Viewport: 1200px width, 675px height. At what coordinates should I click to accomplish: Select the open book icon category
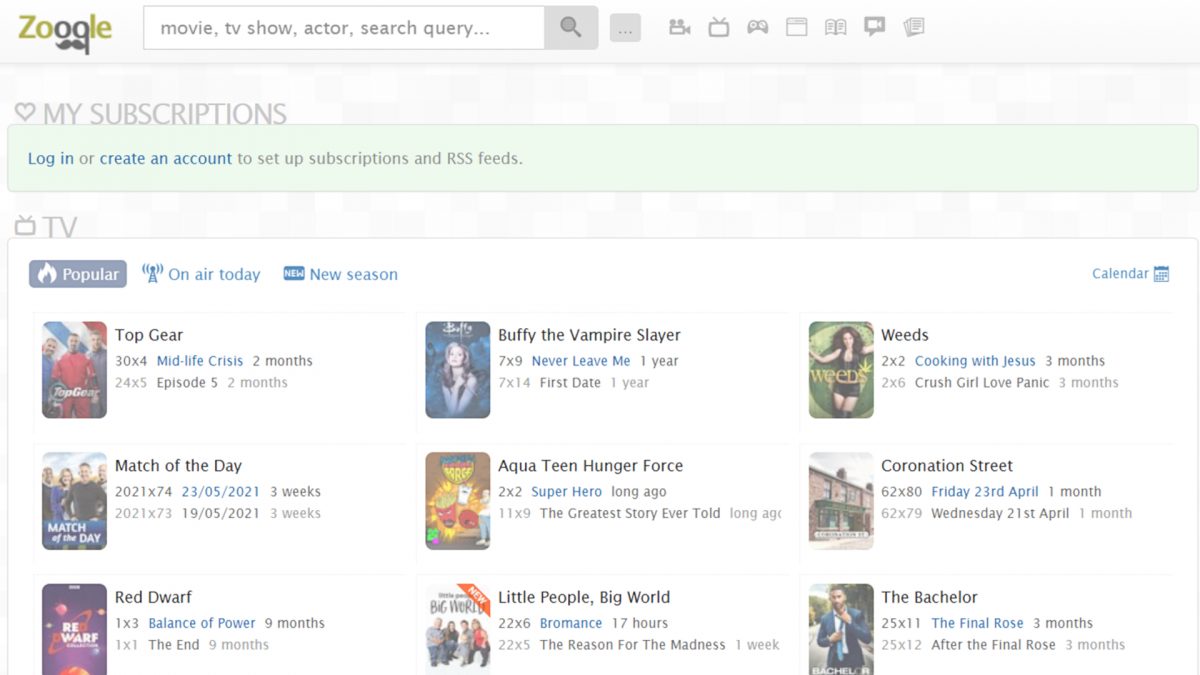[x=835, y=28]
